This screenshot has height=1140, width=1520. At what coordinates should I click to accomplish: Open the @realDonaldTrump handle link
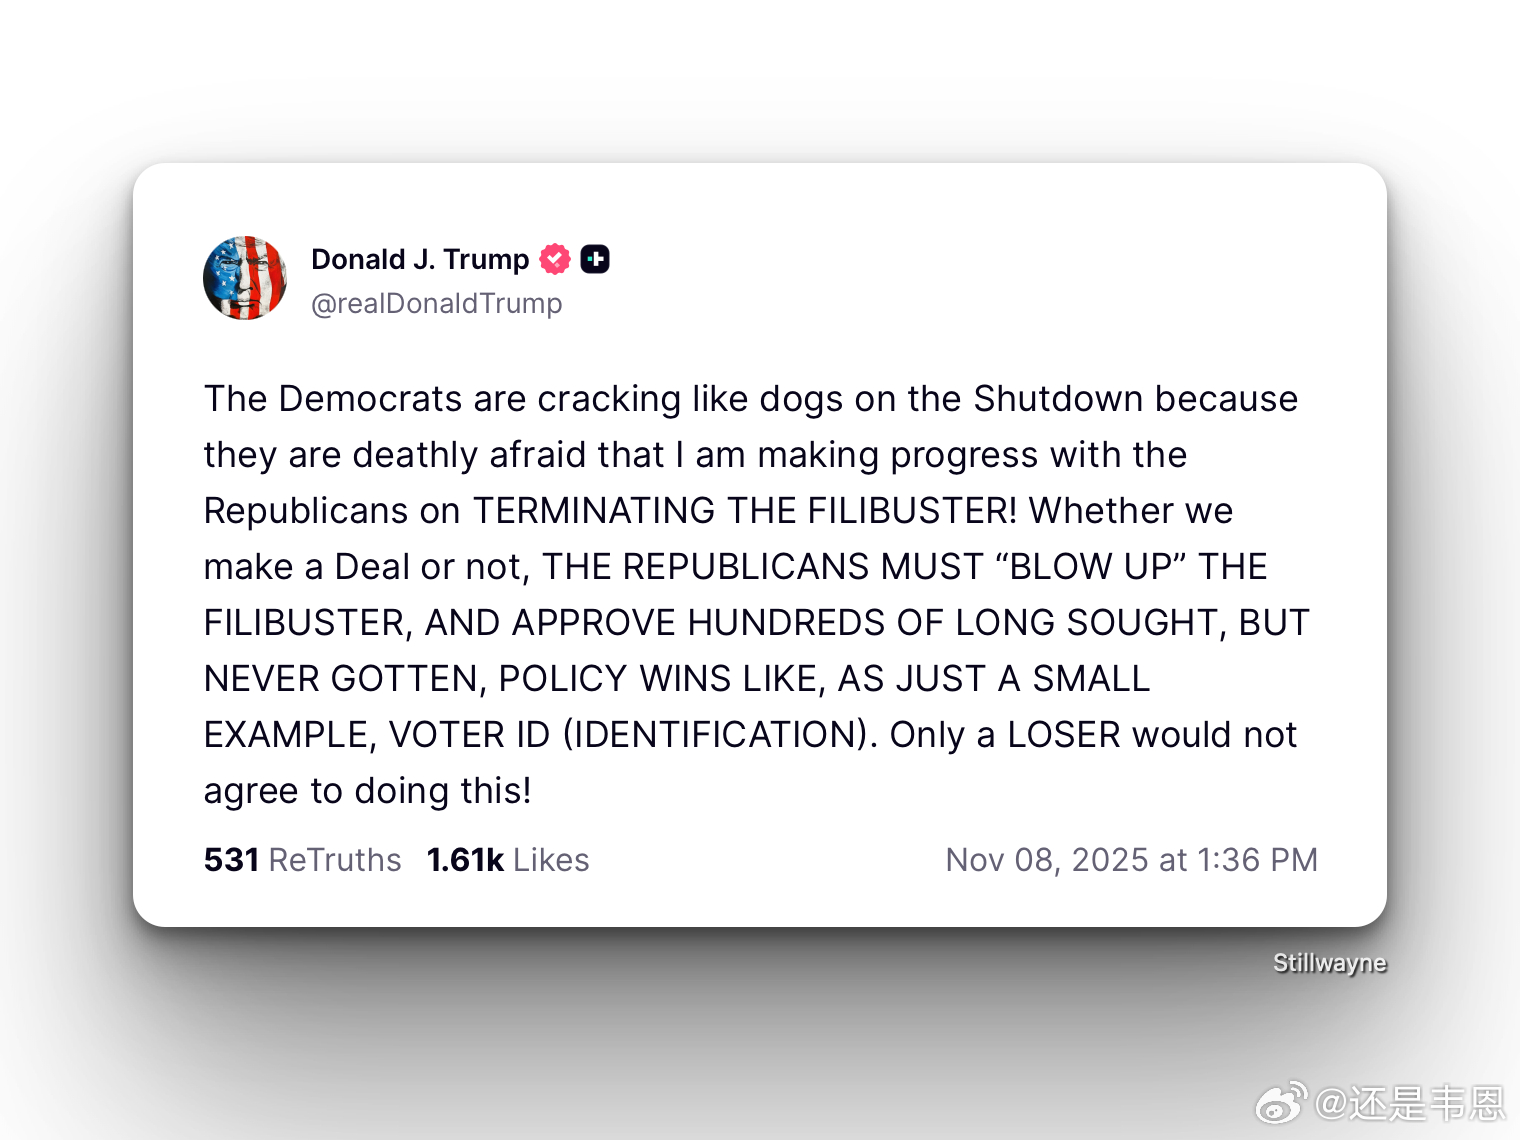tap(436, 303)
